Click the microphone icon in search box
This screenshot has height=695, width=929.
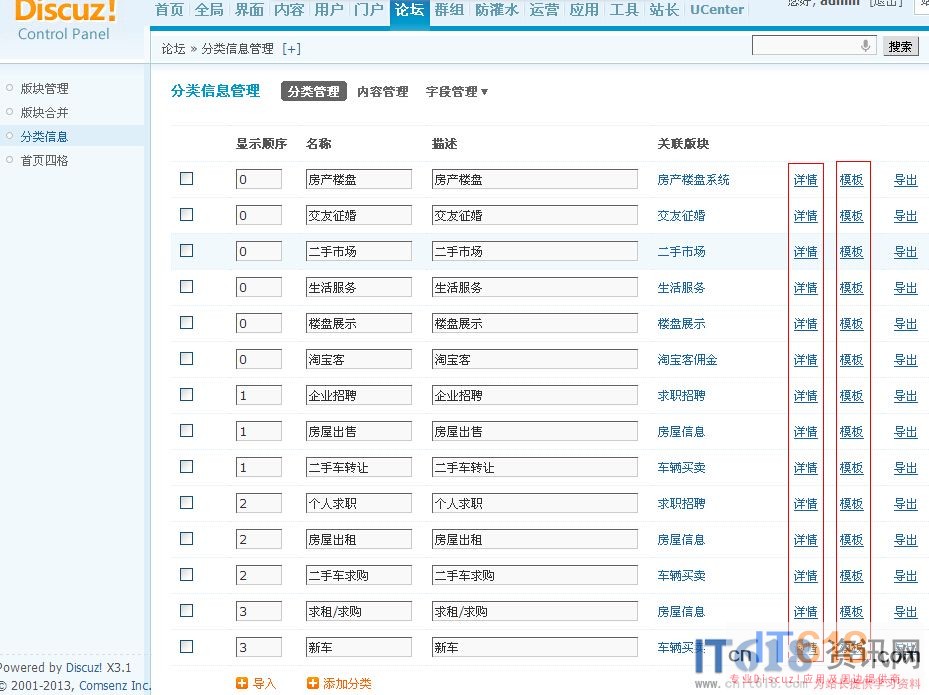pyautogui.click(x=865, y=46)
